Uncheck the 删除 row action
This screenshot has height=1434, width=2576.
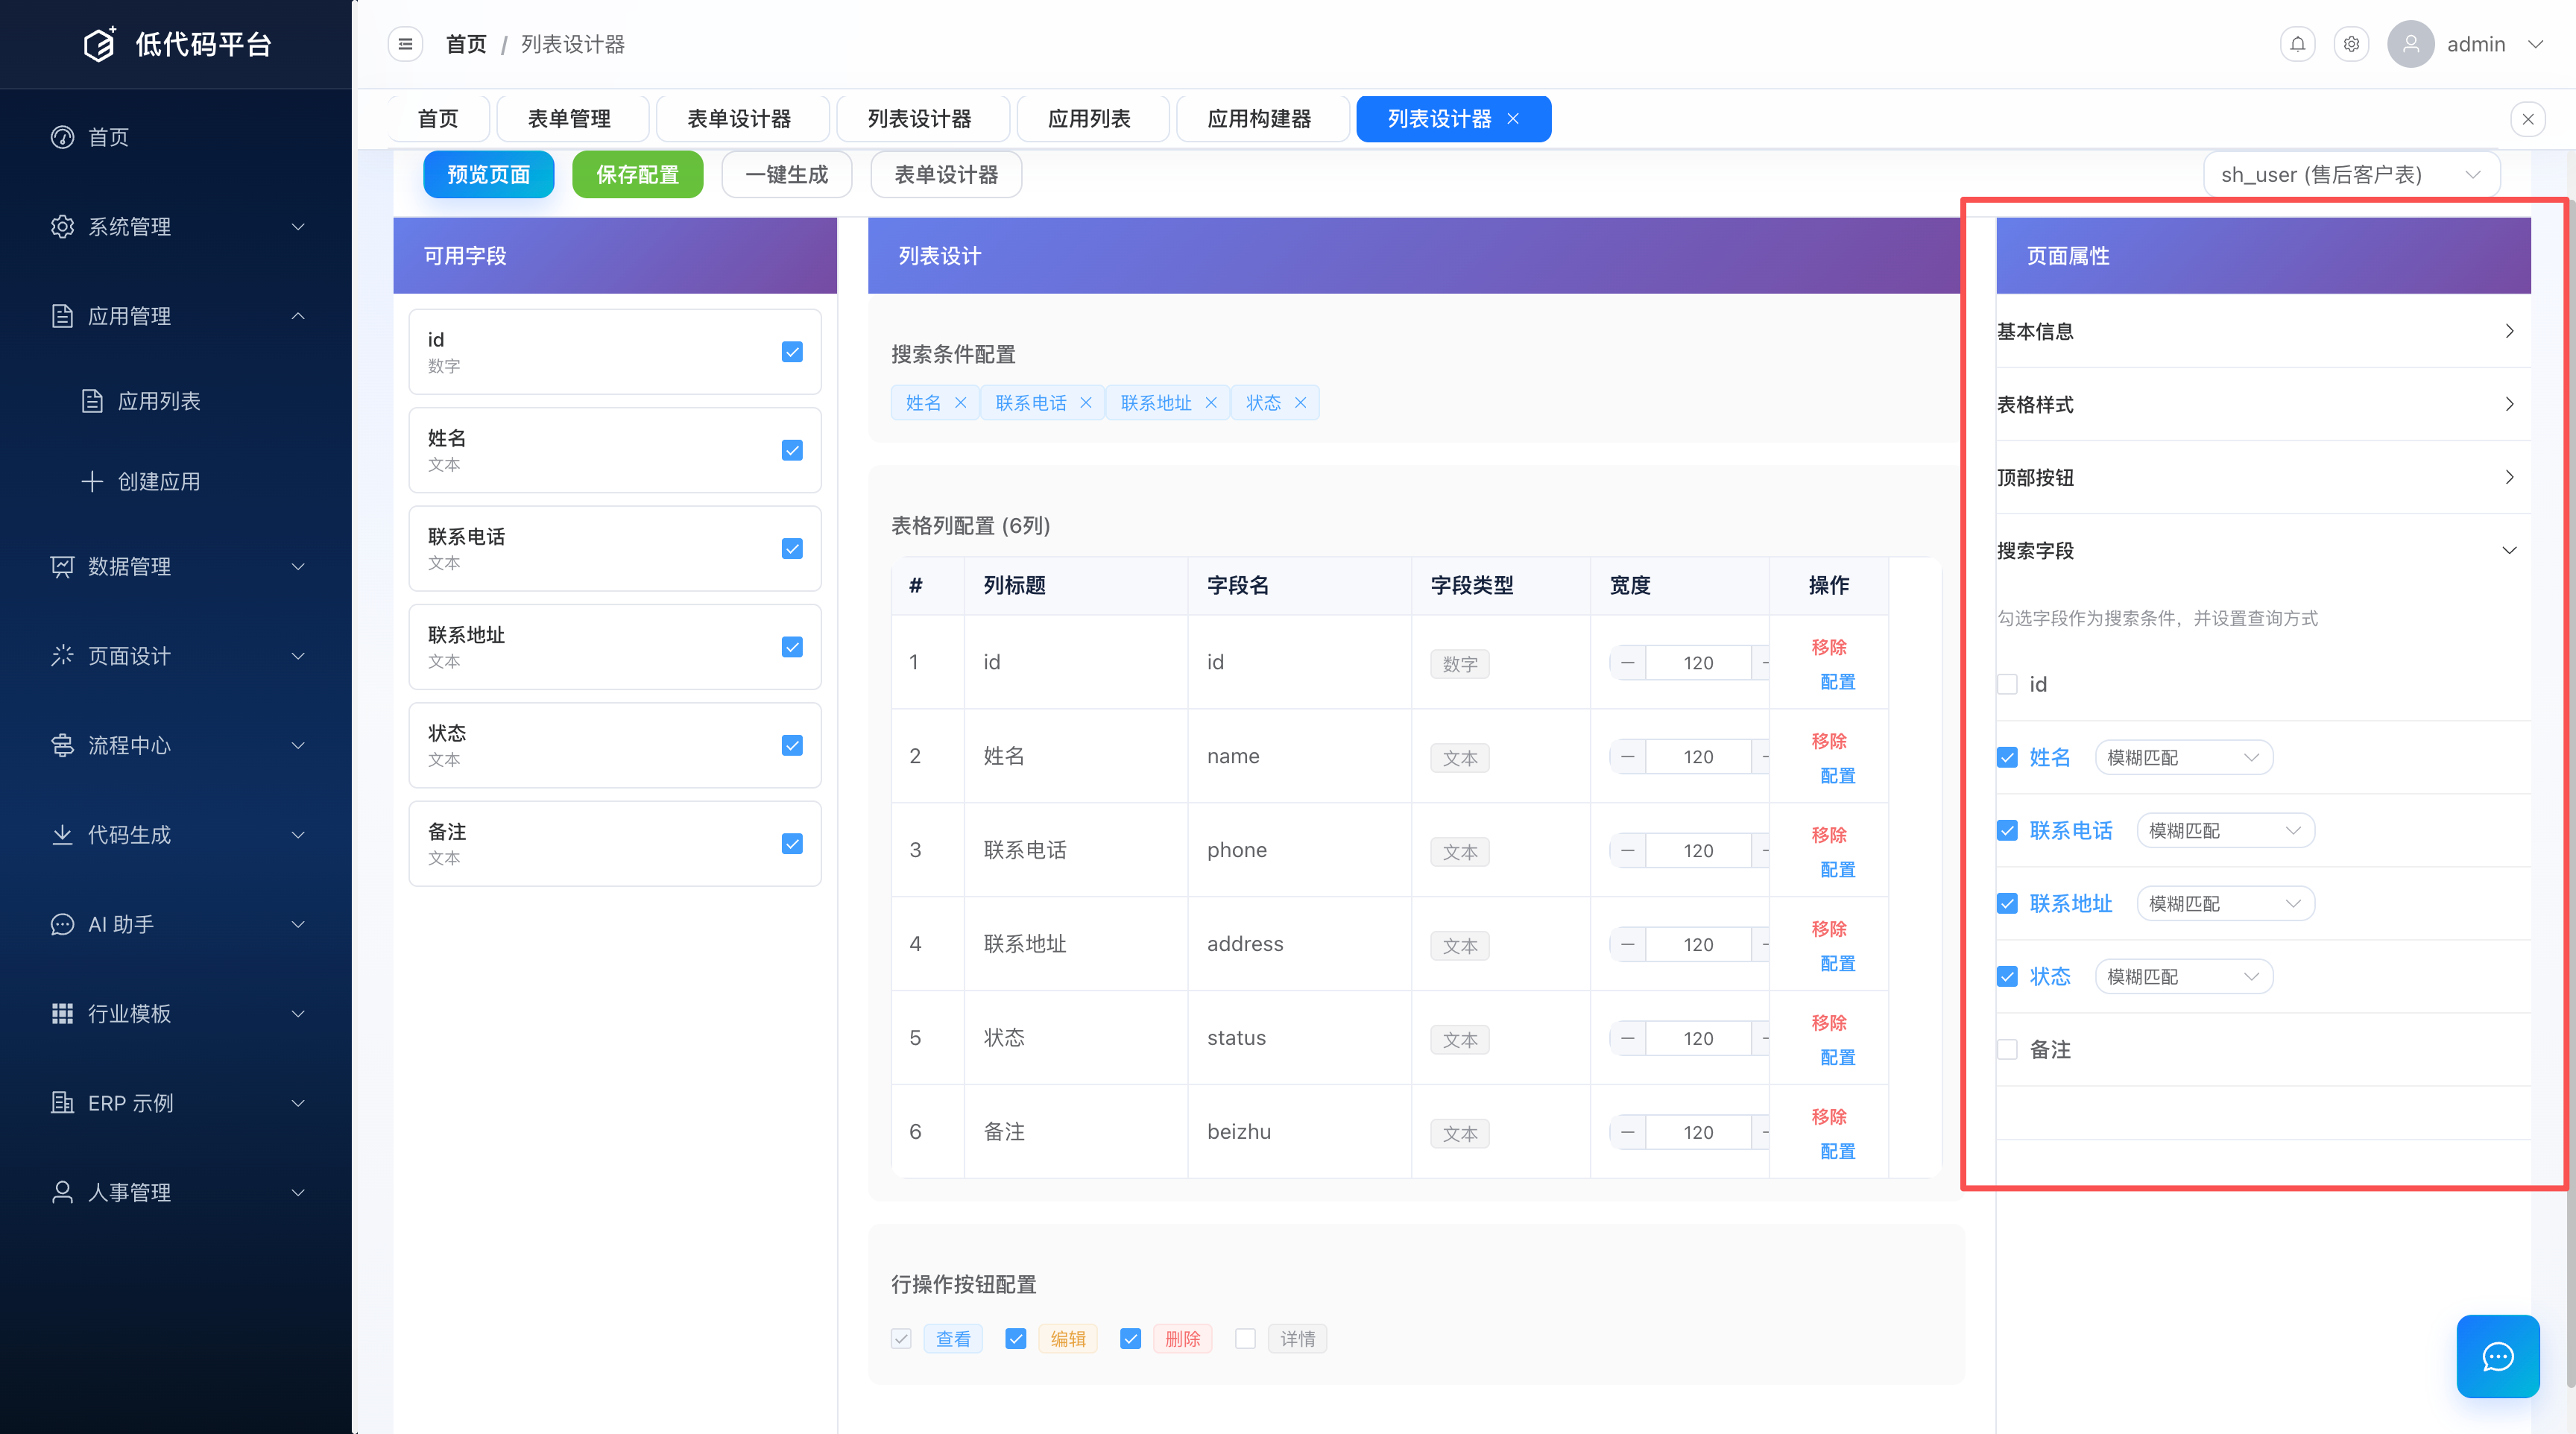[1130, 1338]
